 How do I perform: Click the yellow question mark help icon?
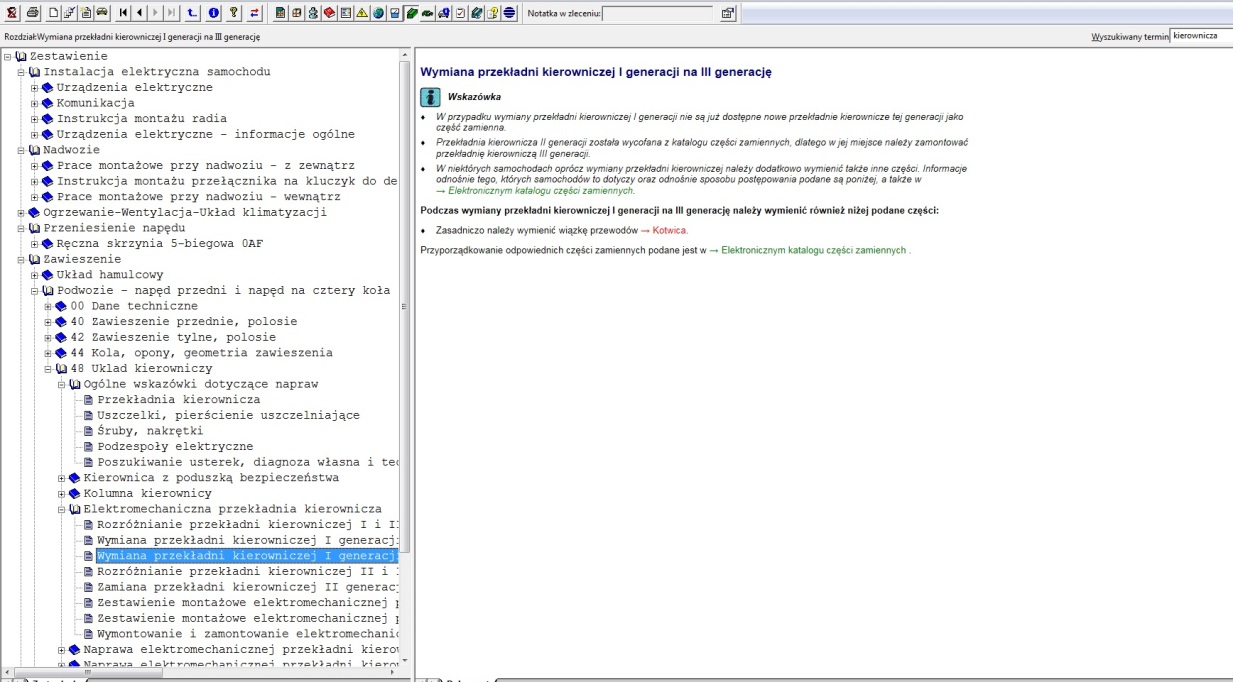click(234, 13)
